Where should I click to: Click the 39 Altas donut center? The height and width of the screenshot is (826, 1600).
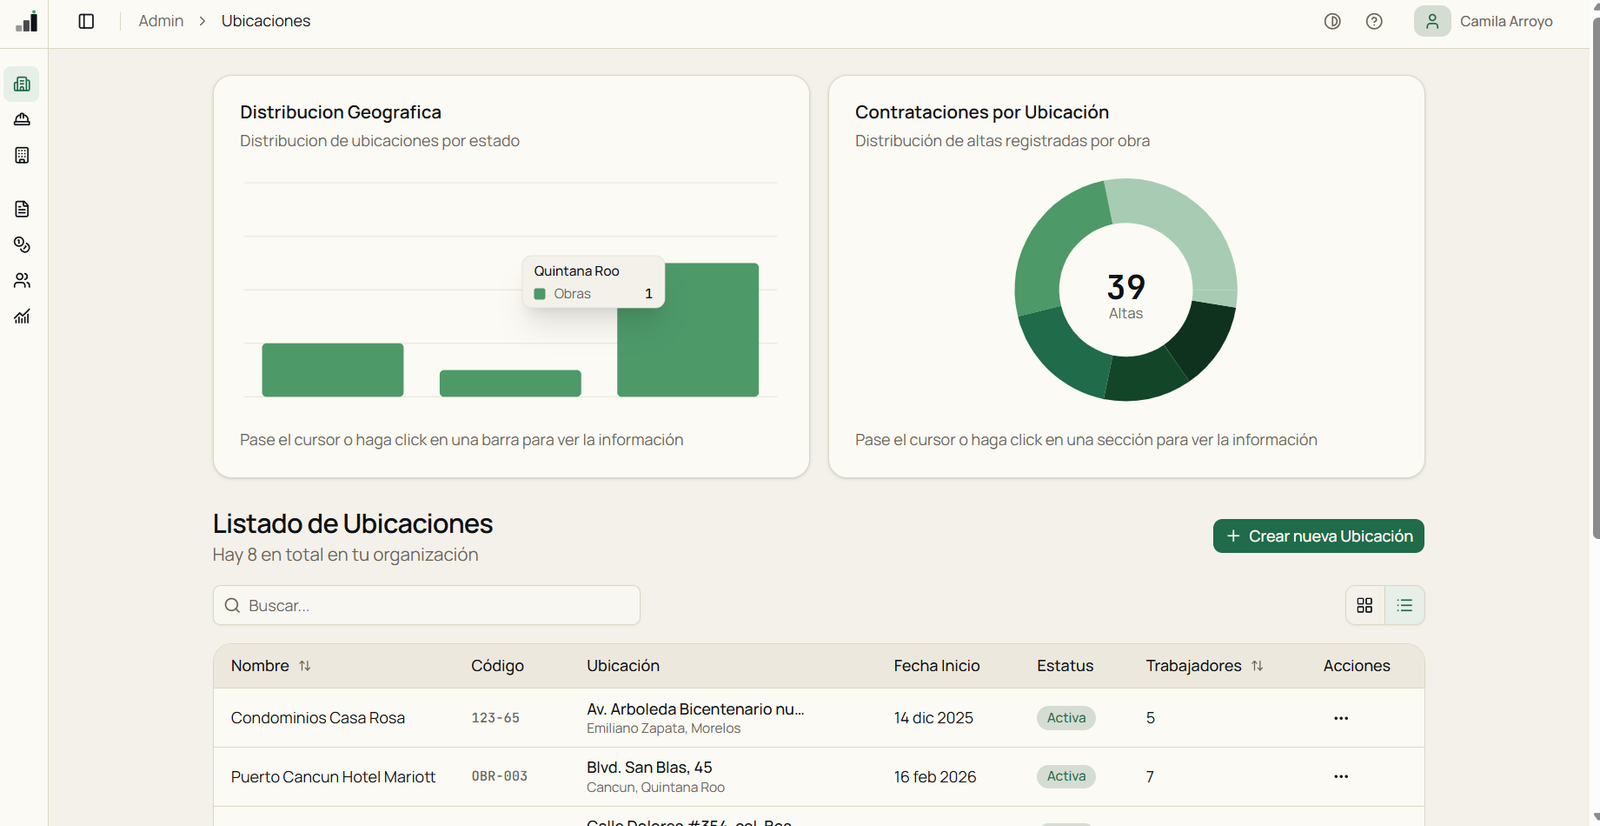click(x=1126, y=296)
